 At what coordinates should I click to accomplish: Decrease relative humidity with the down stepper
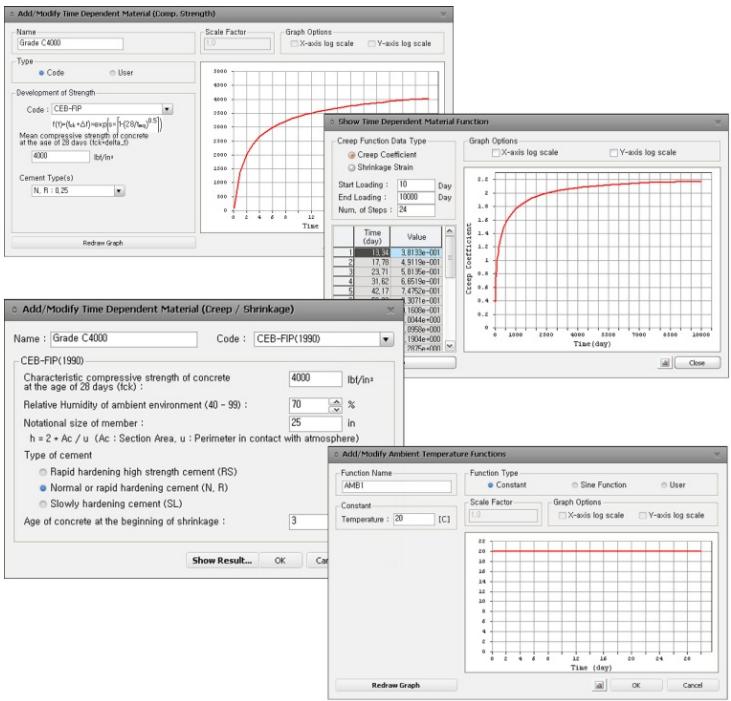tap(336, 409)
